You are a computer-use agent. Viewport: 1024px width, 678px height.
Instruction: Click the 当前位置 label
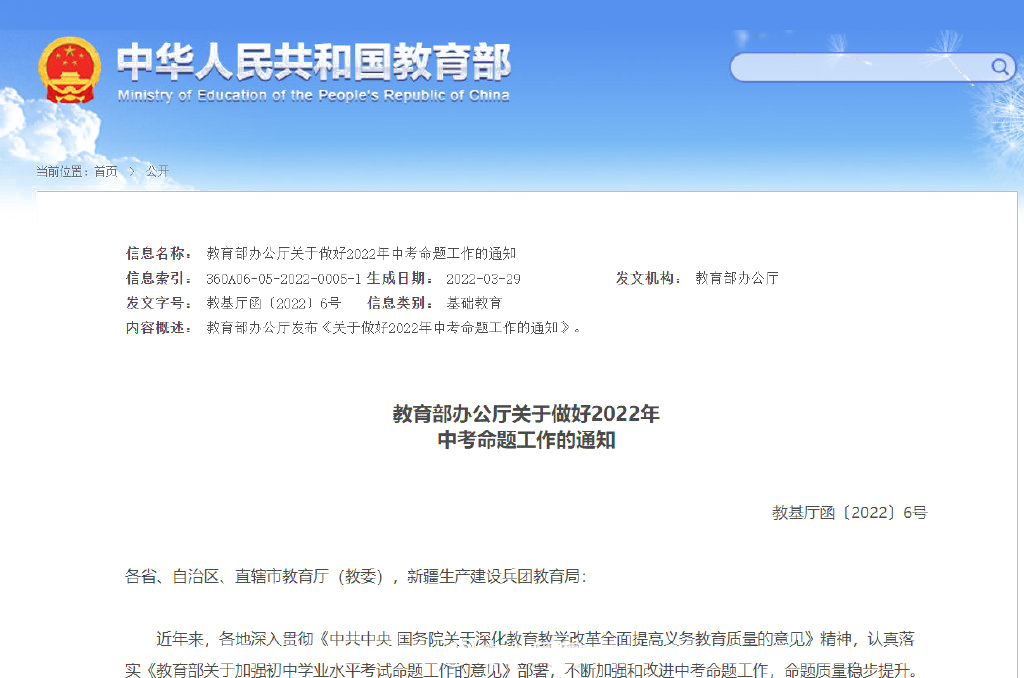(62, 172)
